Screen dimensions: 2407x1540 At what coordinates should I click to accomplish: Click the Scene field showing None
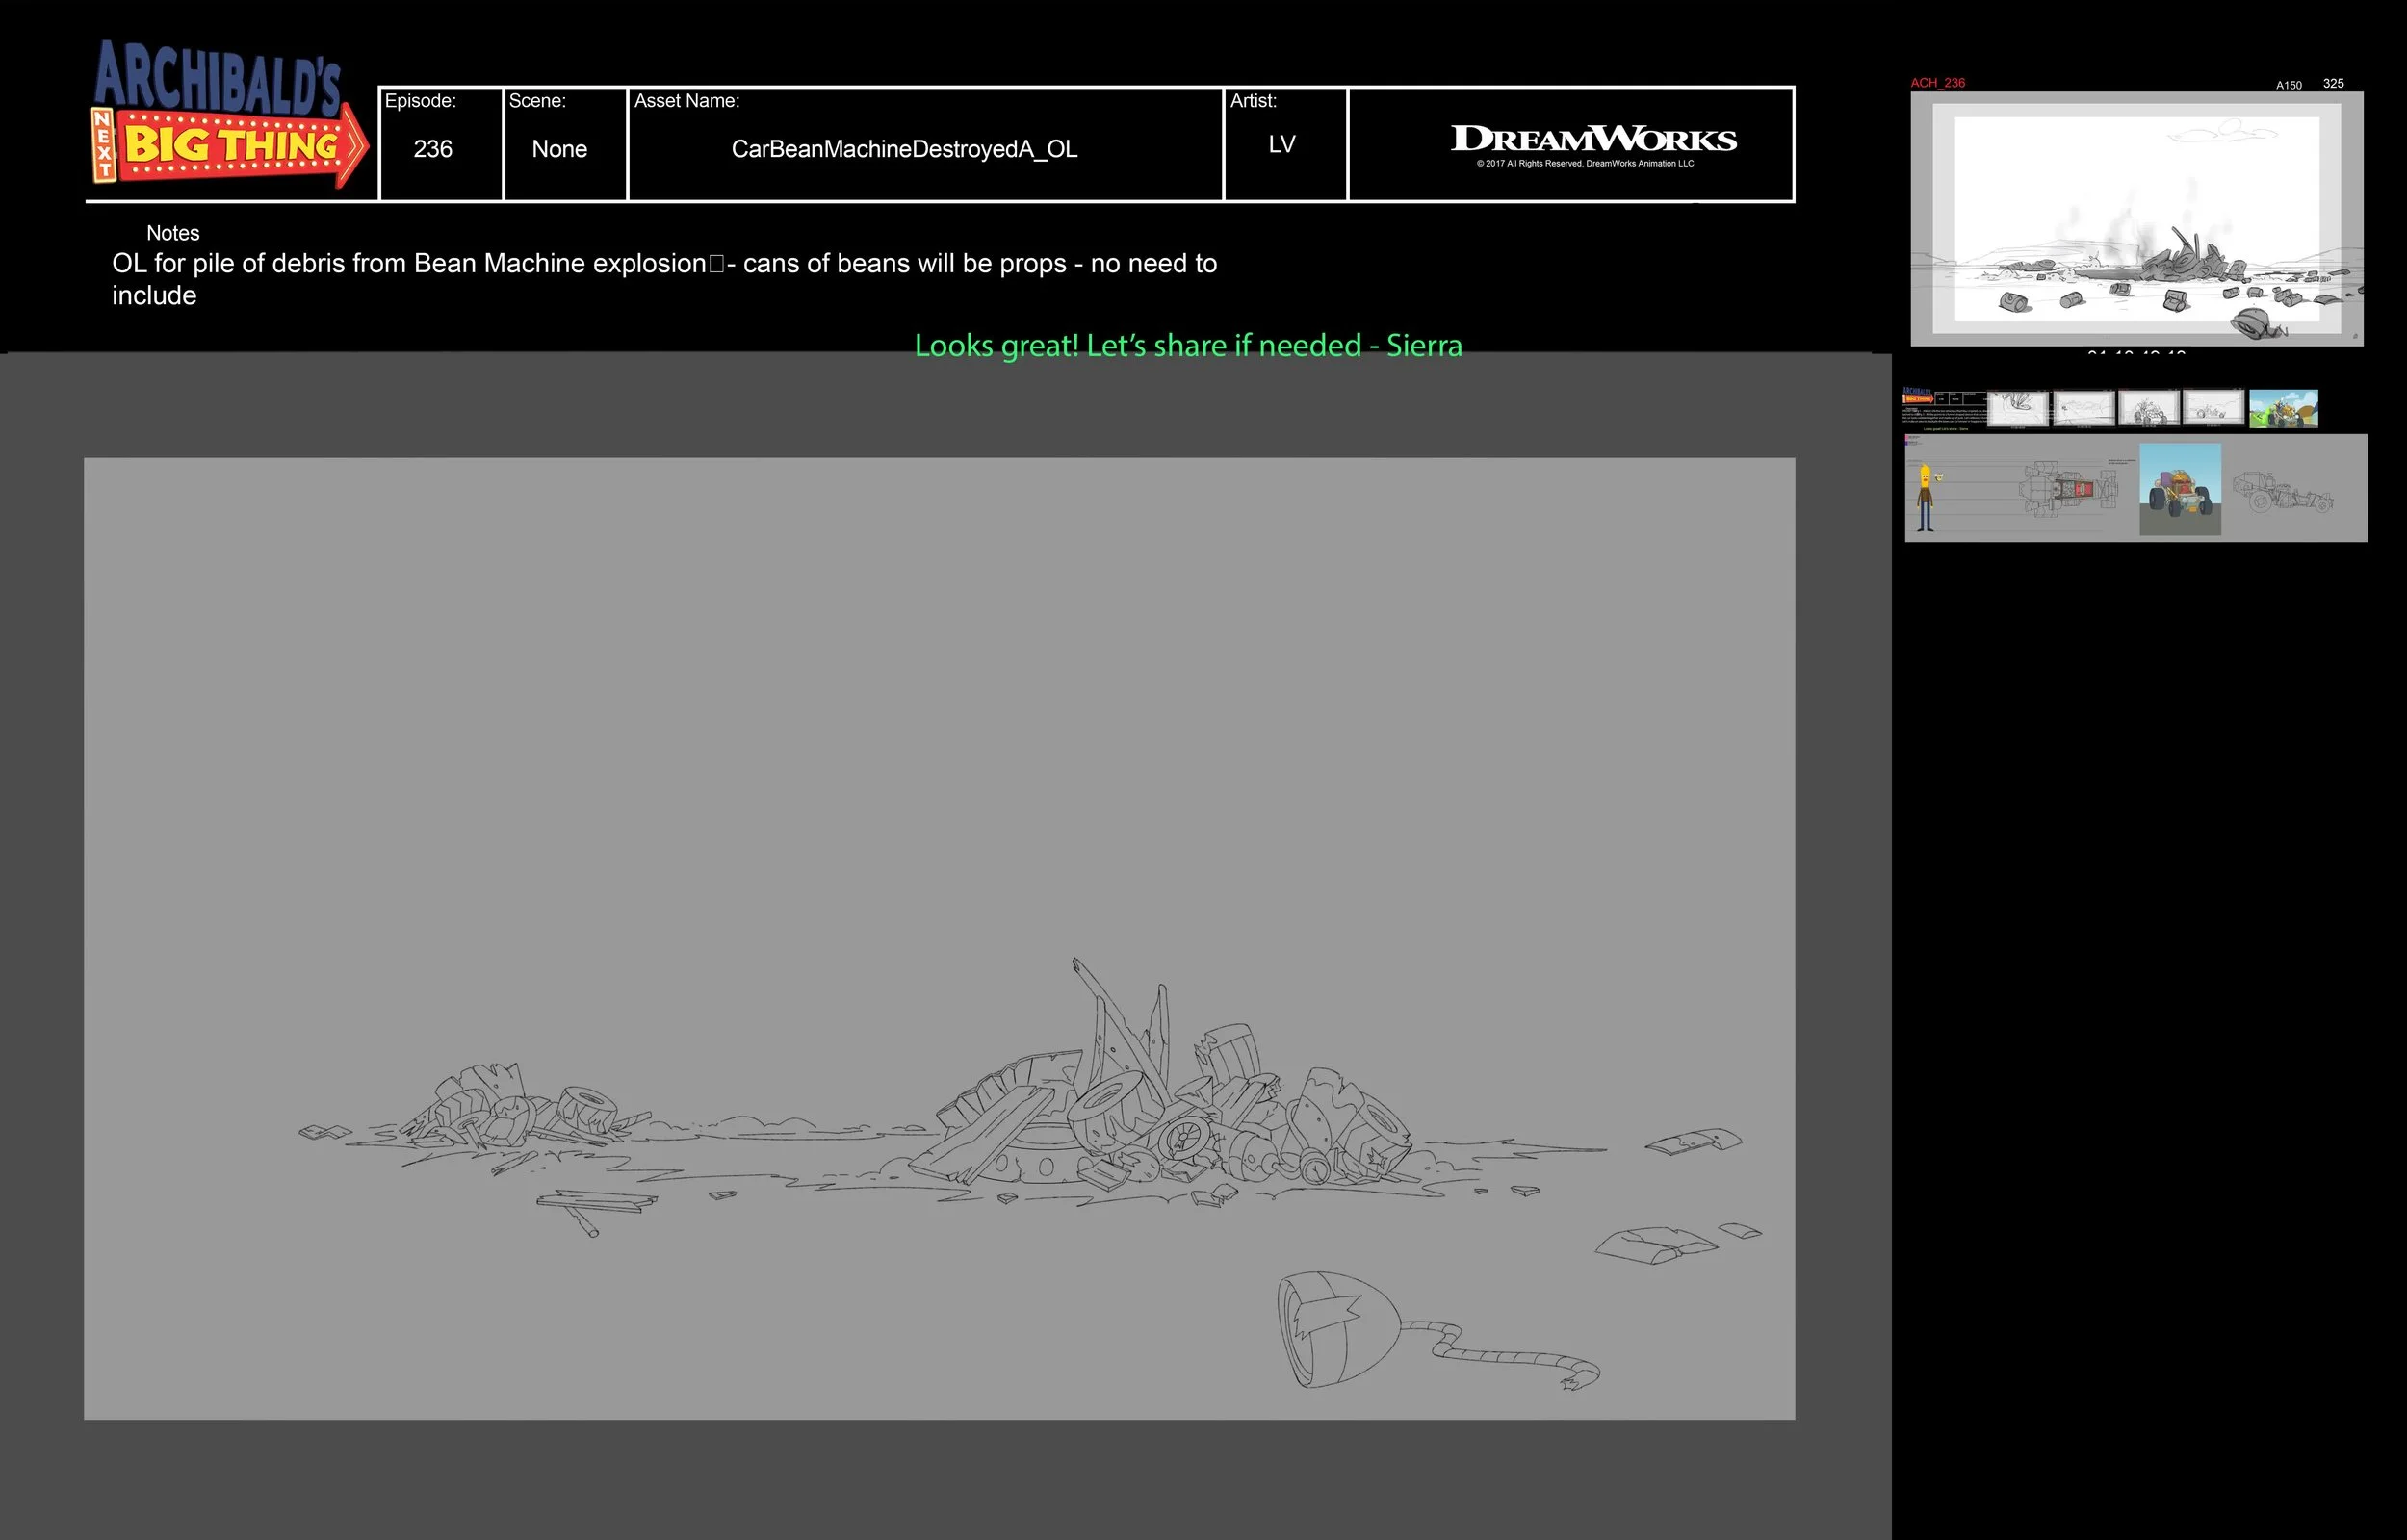(x=559, y=149)
